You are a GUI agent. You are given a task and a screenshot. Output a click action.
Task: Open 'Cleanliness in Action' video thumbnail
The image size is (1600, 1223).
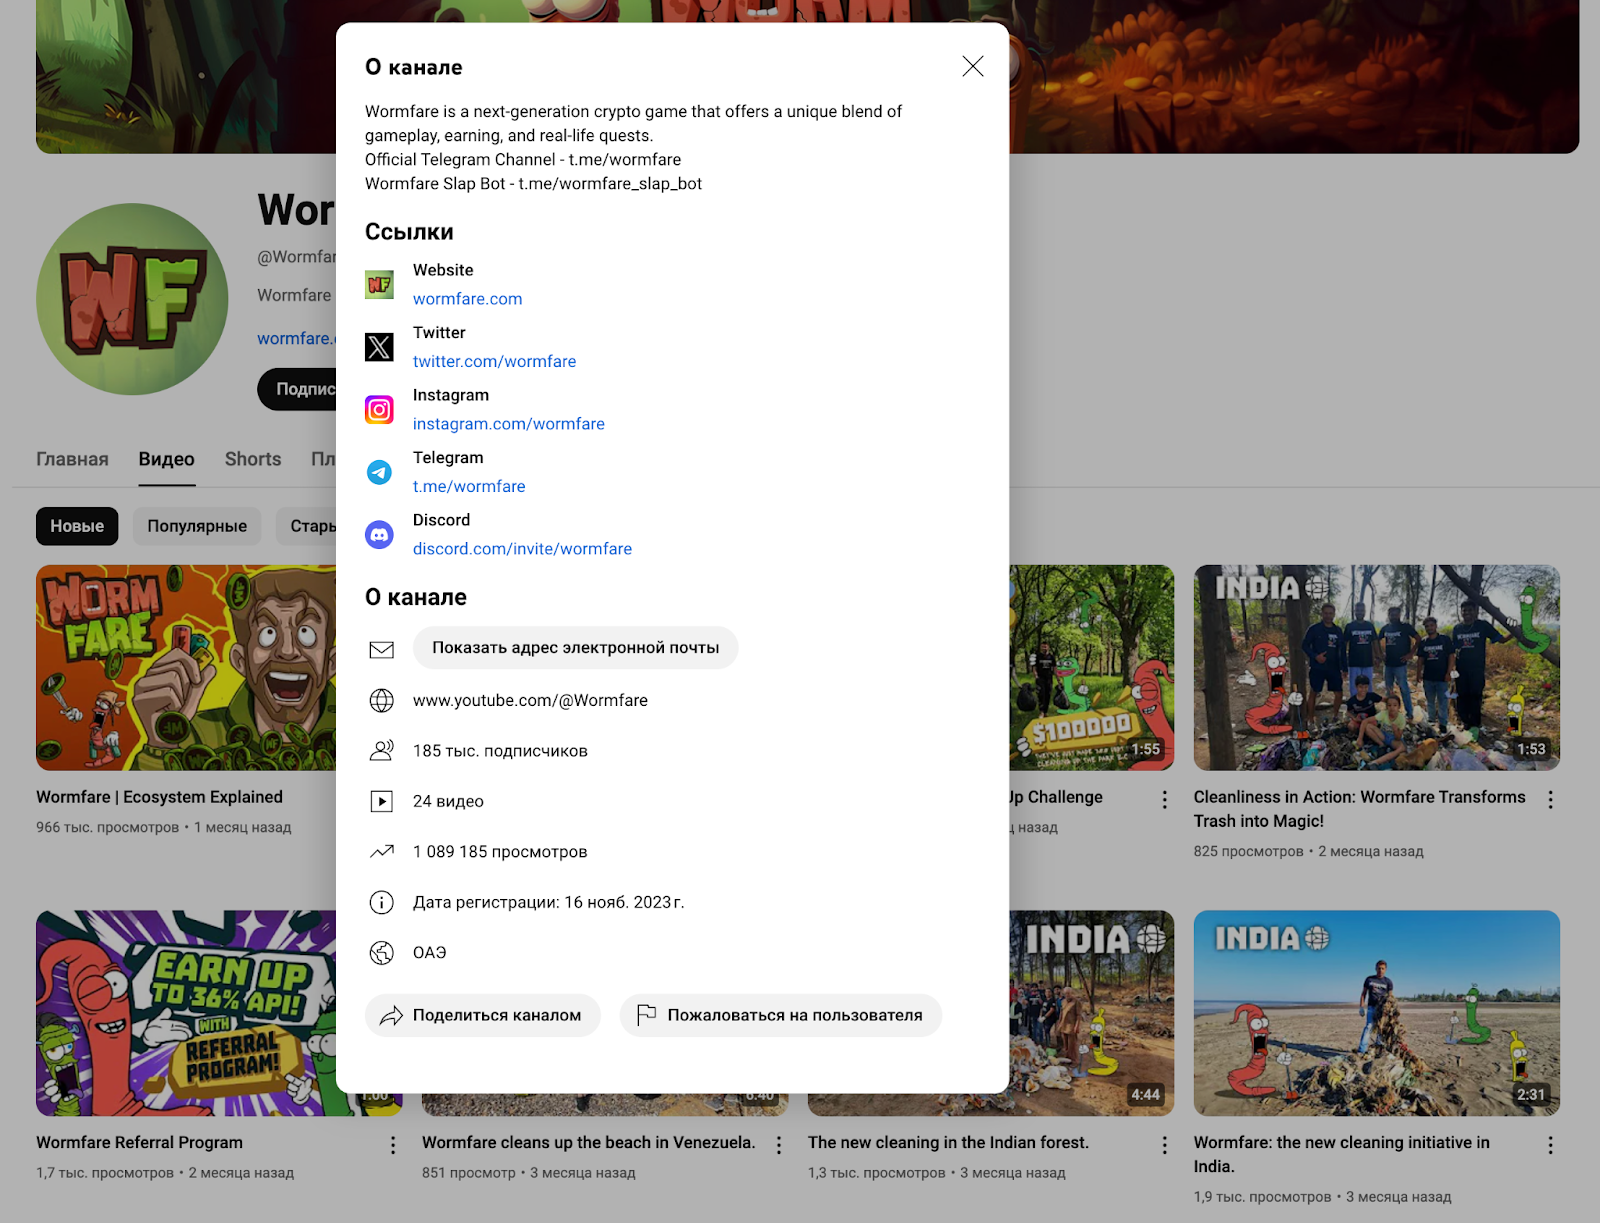point(1376,668)
